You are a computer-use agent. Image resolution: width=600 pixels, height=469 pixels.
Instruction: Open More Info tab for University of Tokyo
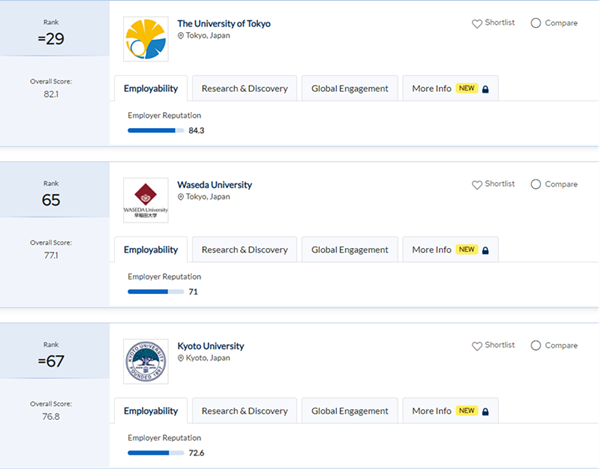click(450, 88)
